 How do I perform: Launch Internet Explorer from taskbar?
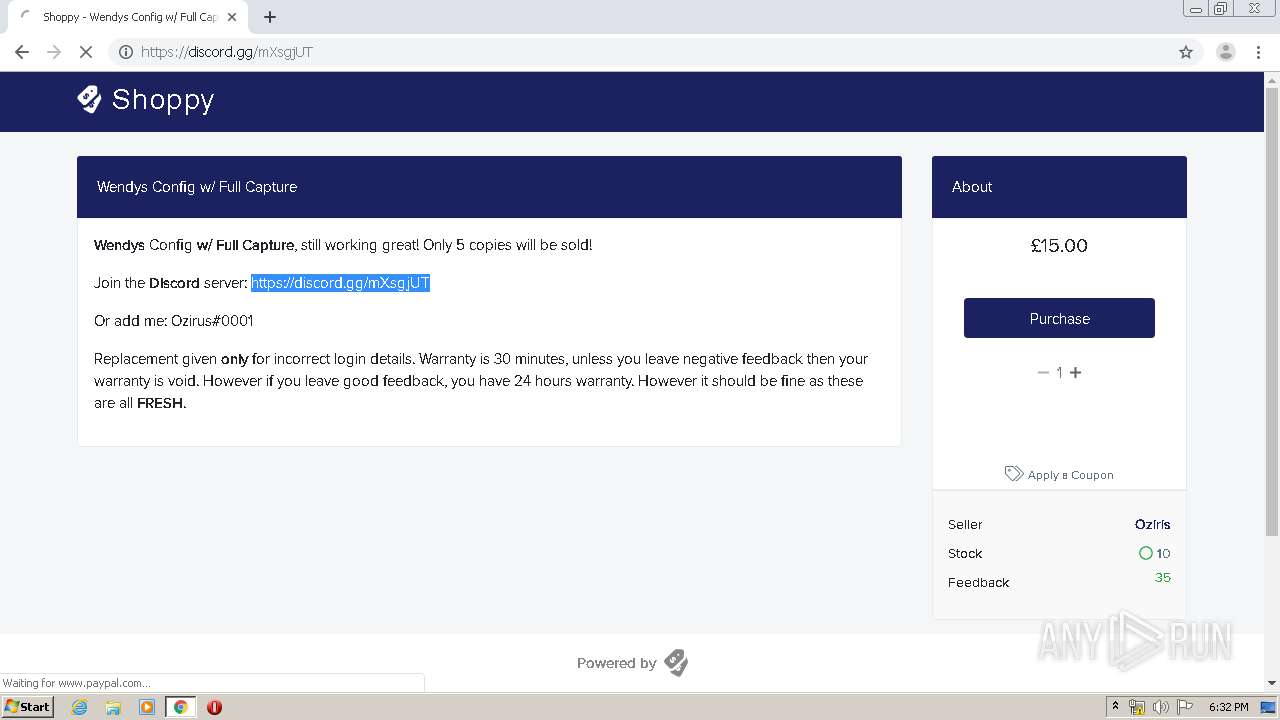(x=80, y=707)
